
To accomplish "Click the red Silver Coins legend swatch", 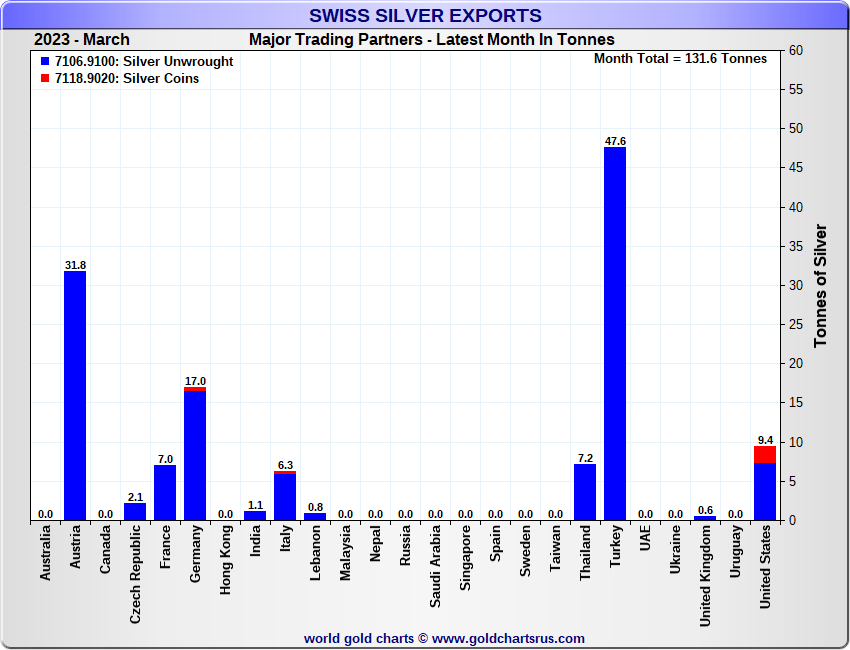I will [45, 79].
